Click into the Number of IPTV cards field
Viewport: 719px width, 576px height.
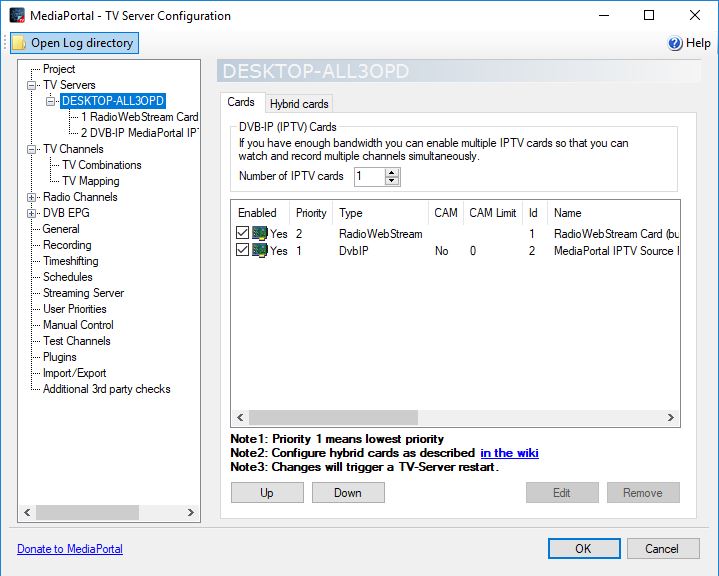(x=370, y=177)
